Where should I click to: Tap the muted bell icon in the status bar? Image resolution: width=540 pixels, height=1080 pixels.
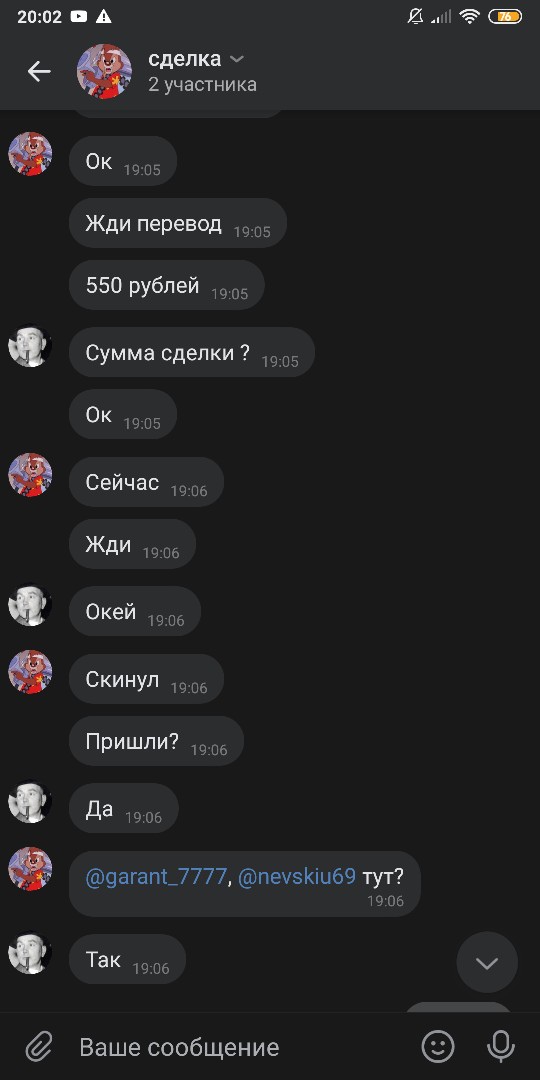pos(415,17)
